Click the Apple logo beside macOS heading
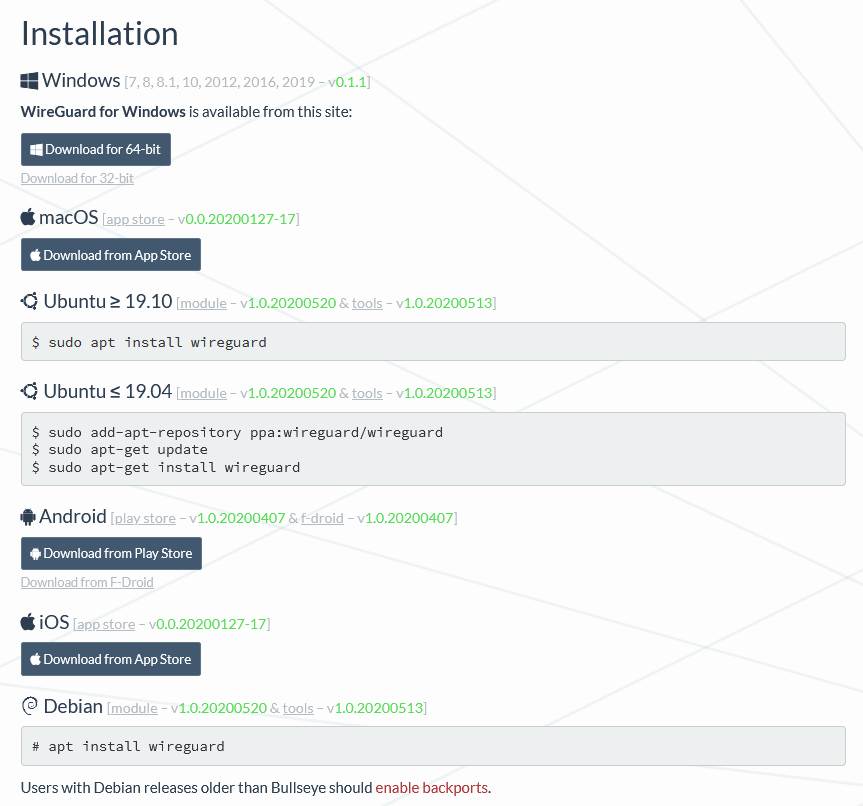The image size is (863, 806). pos(28,217)
